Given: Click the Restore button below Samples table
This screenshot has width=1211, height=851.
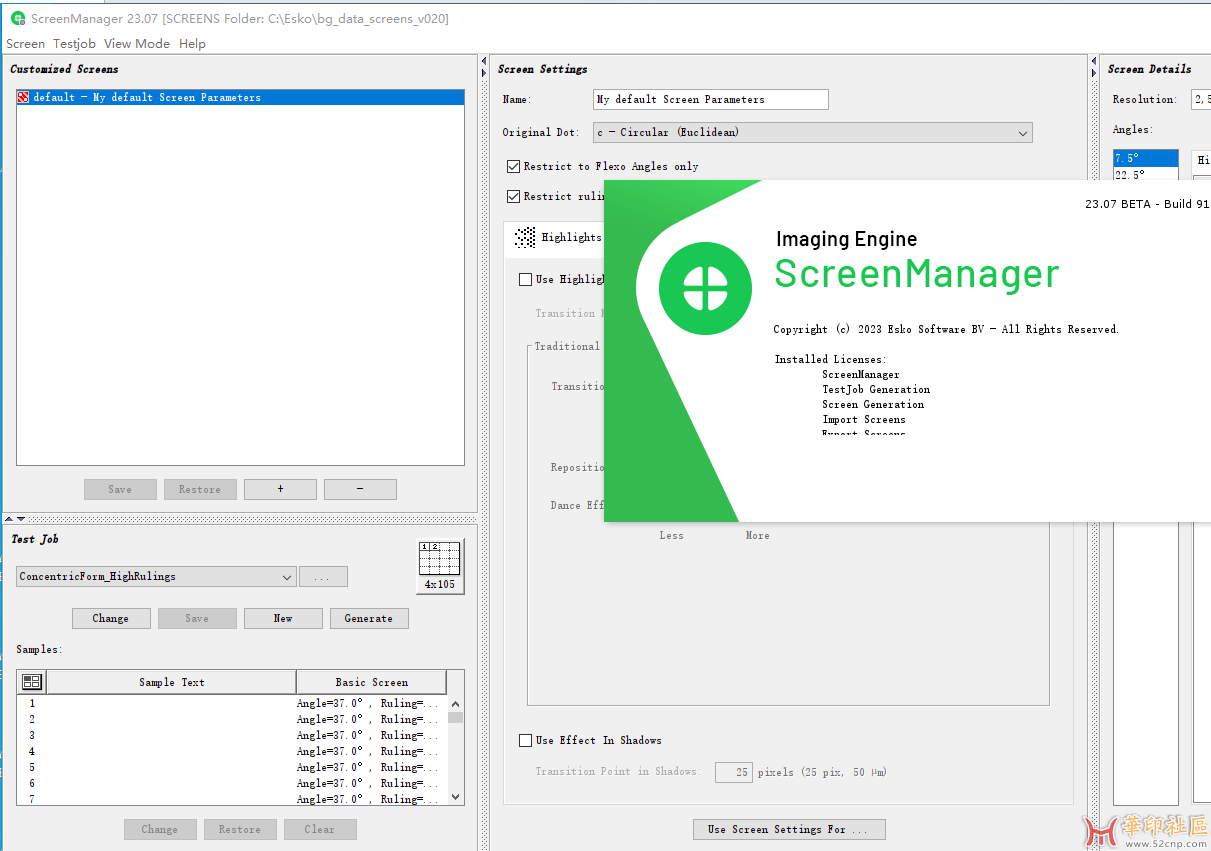Looking at the screenshot, I should point(240,829).
